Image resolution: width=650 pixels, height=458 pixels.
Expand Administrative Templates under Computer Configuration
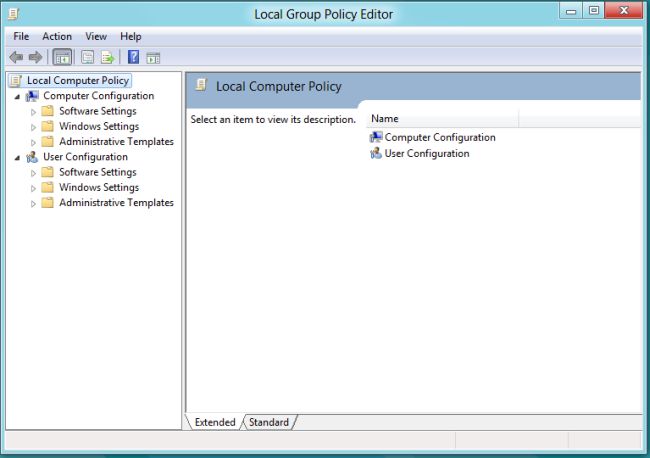click(33, 143)
